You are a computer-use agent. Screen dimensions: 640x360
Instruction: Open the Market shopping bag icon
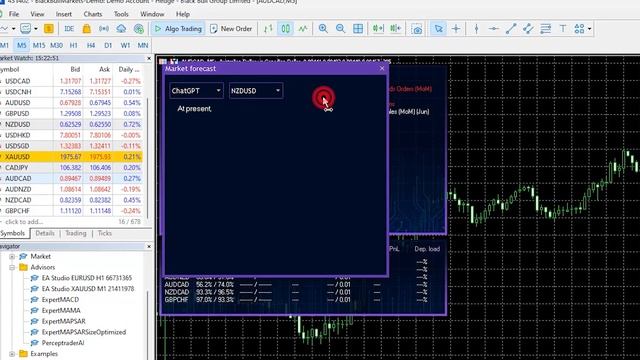87,29
